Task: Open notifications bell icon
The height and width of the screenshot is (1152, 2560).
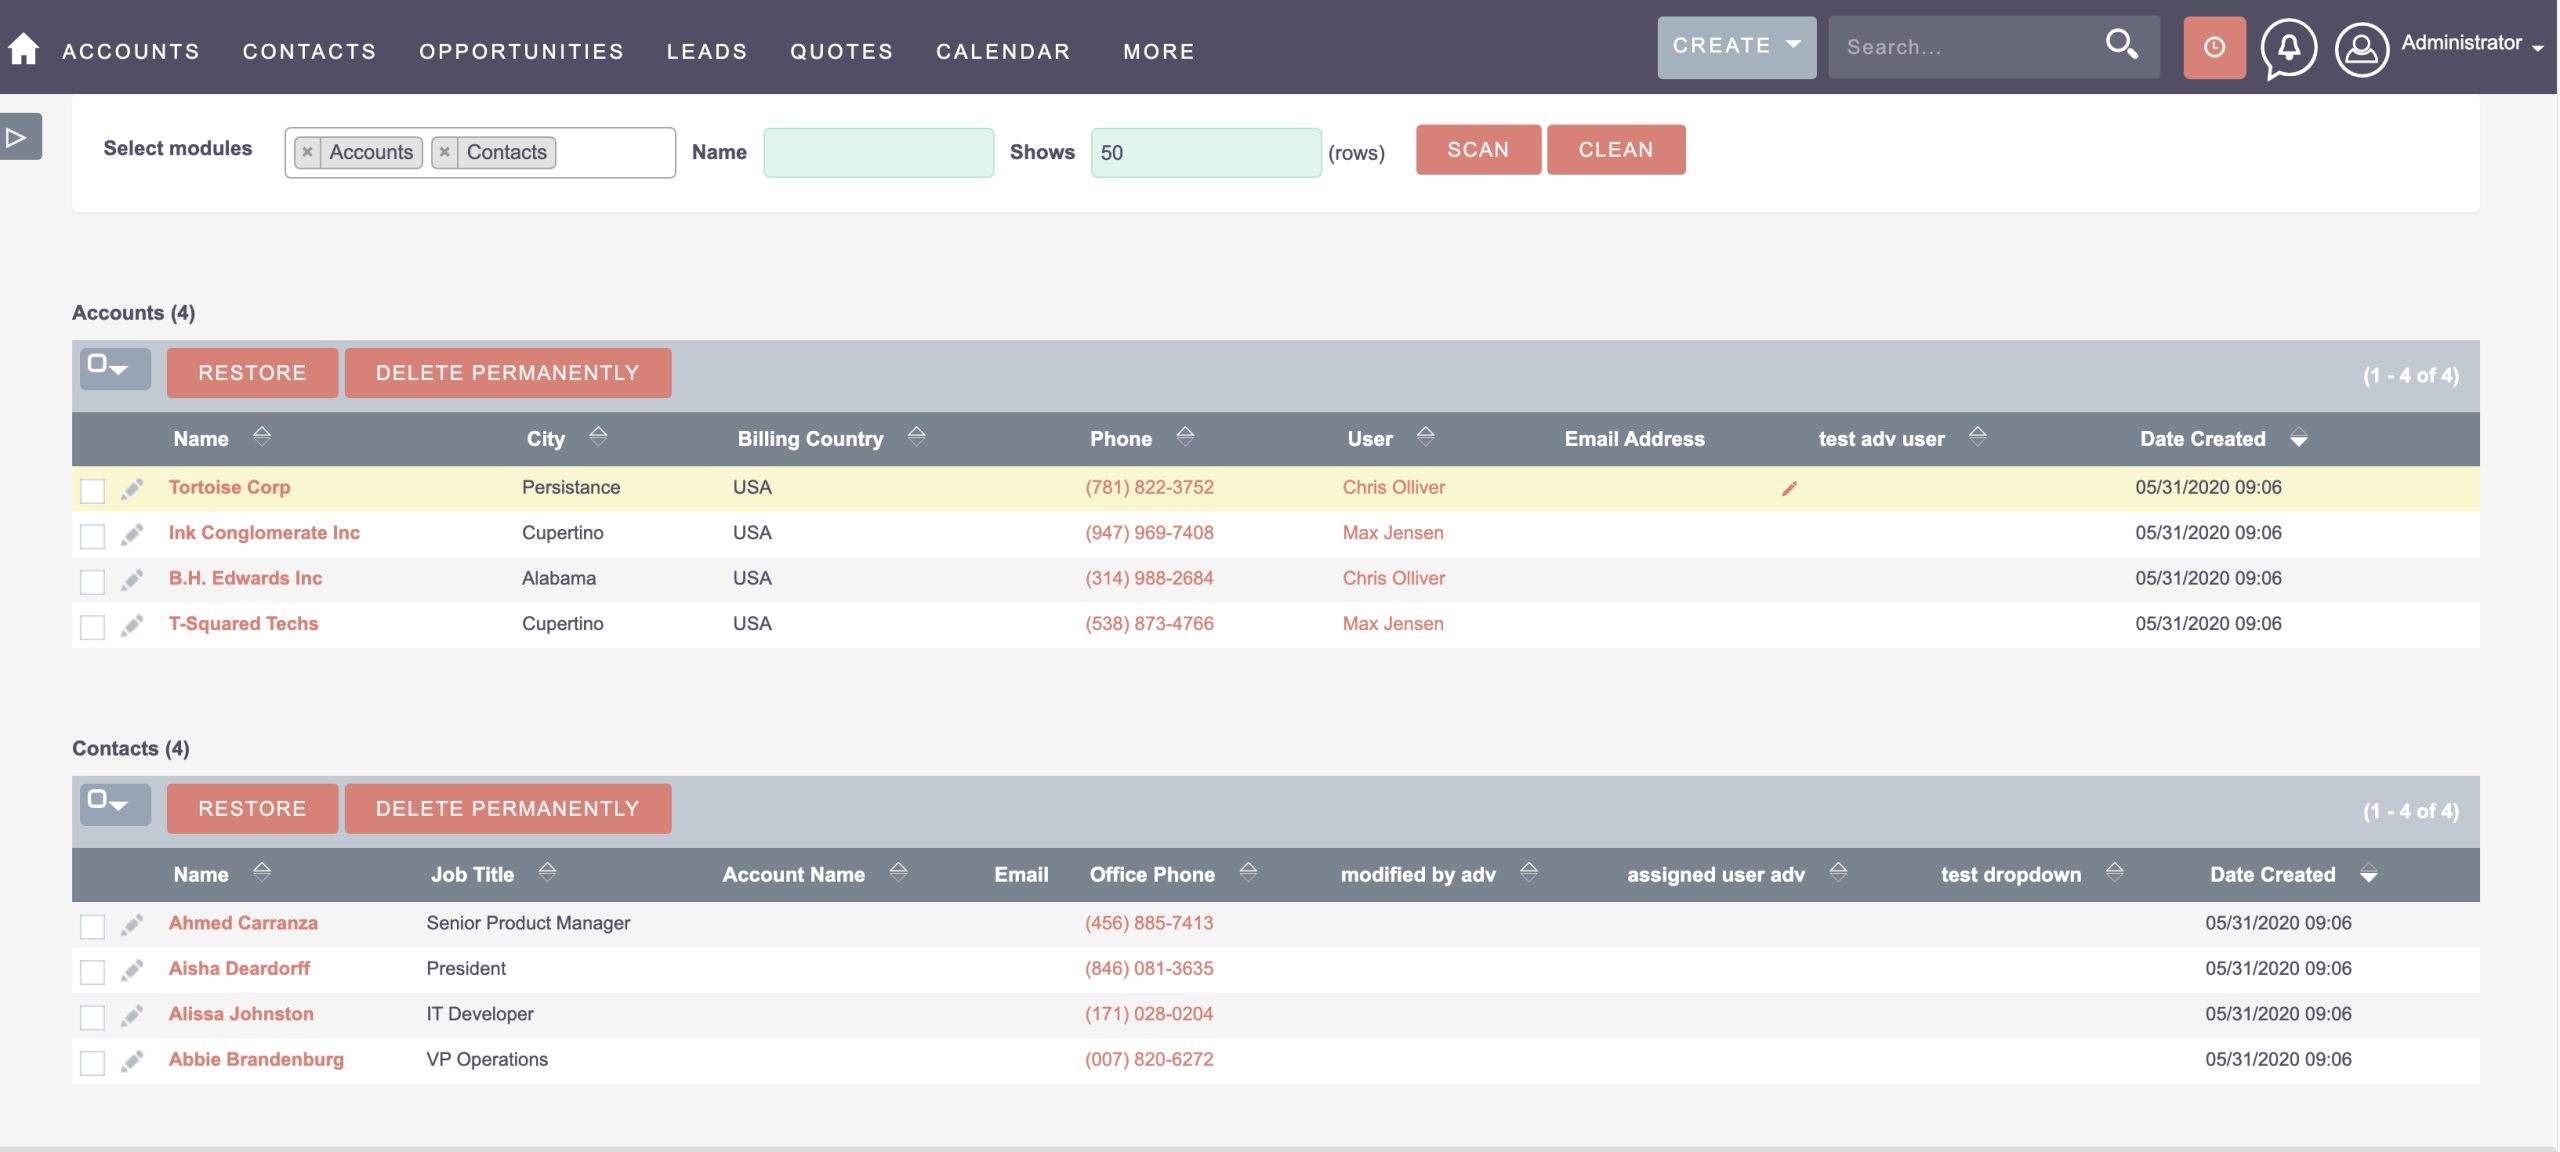Action: pos(2289,47)
